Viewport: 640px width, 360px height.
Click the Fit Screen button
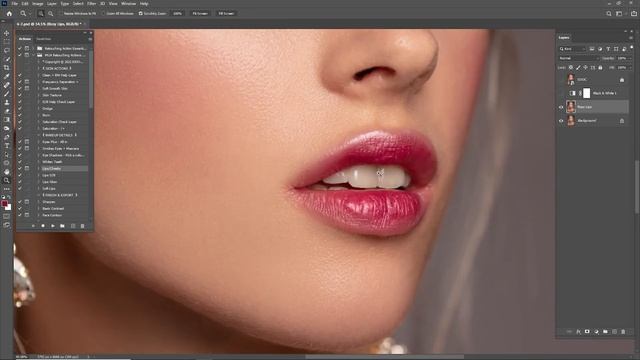coord(200,13)
